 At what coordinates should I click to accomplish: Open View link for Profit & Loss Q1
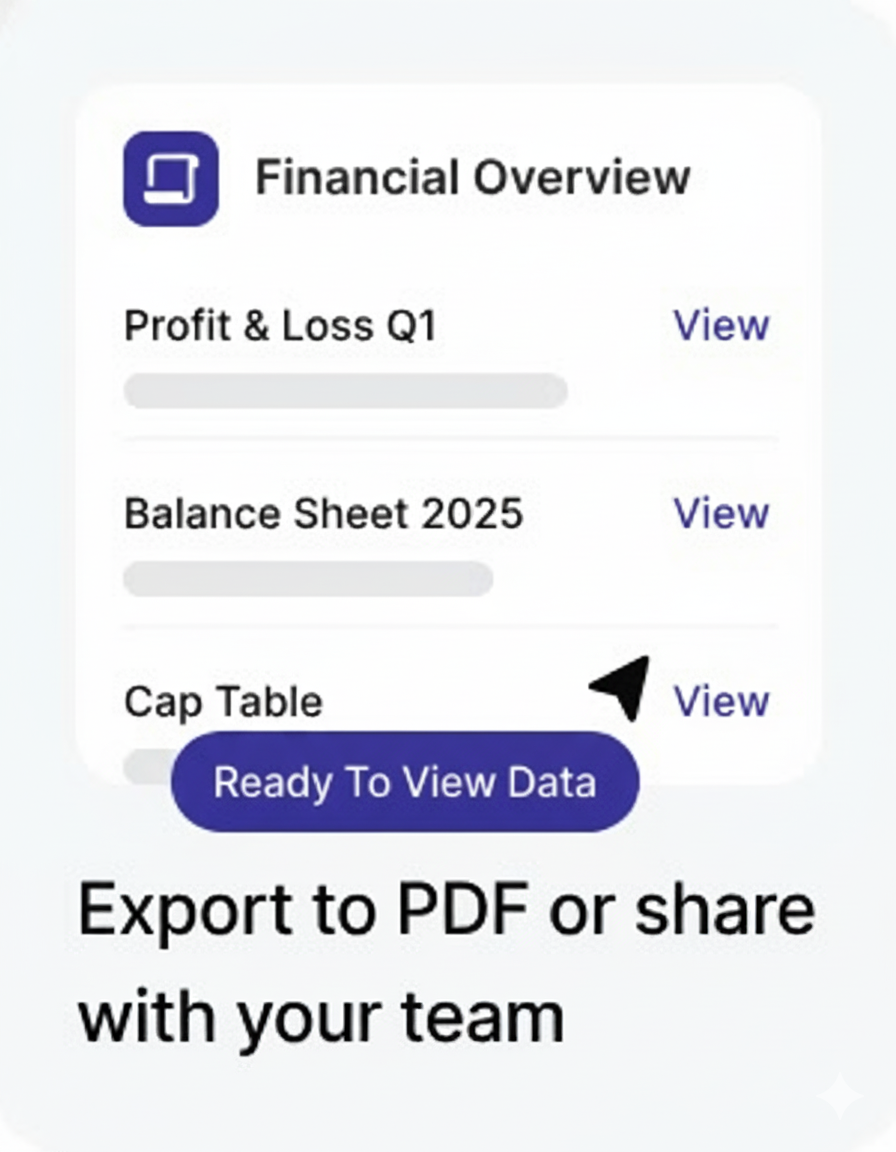[x=721, y=325]
